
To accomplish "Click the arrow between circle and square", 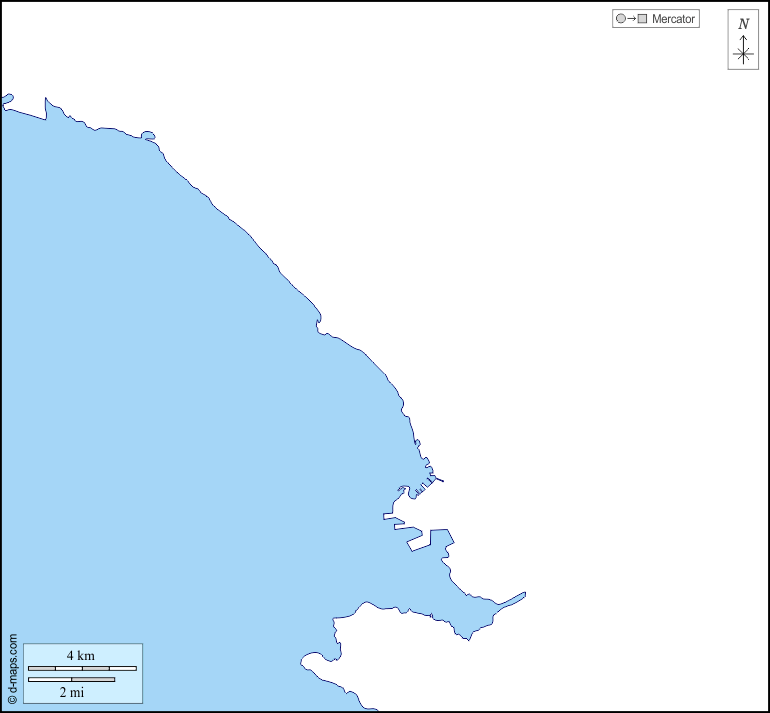I will pyautogui.click(x=632, y=19).
